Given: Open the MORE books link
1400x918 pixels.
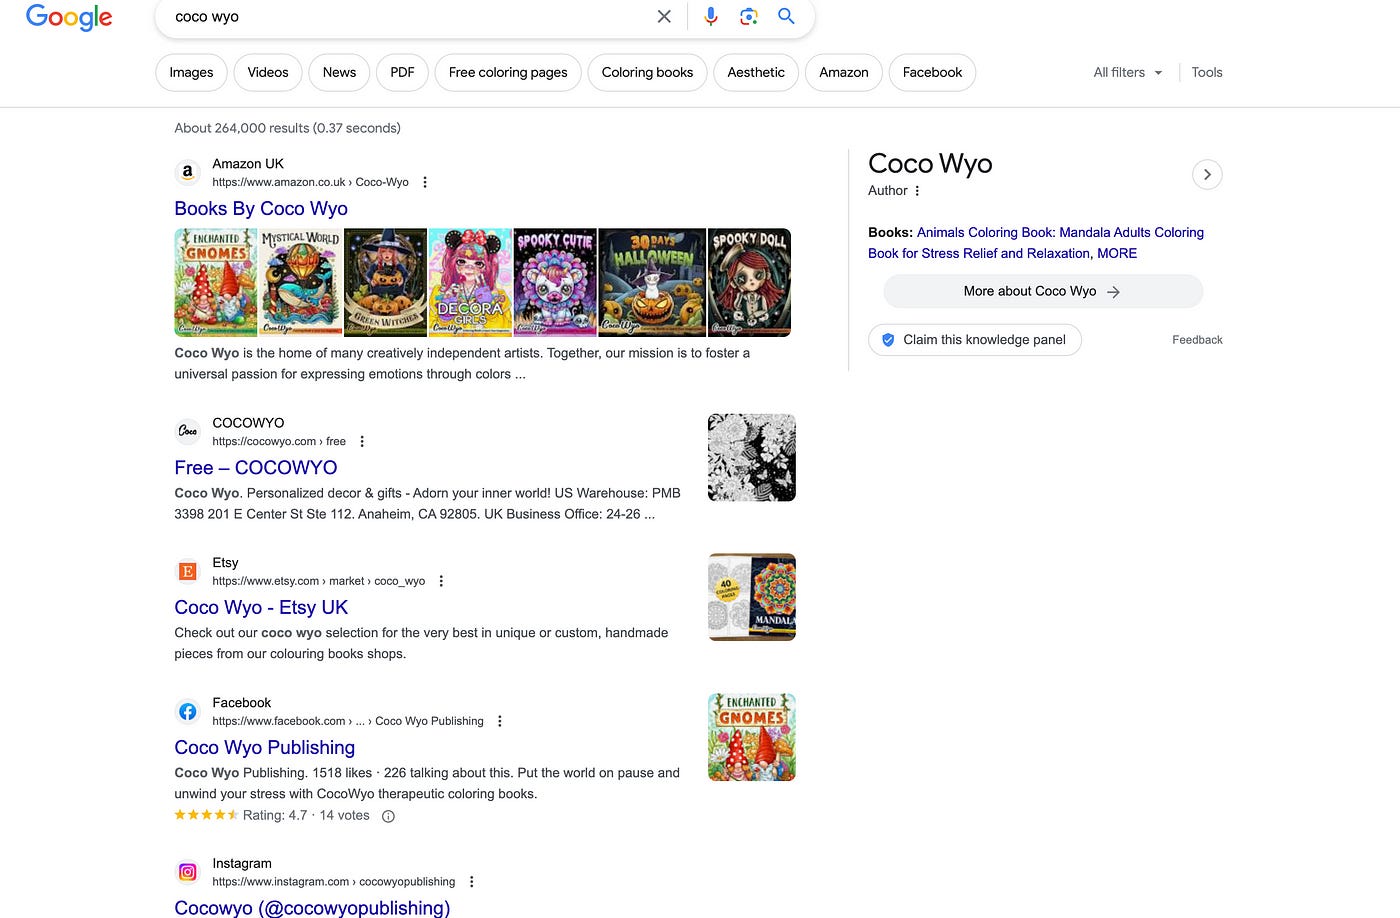Looking at the screenshot, I should point(1117,253).
